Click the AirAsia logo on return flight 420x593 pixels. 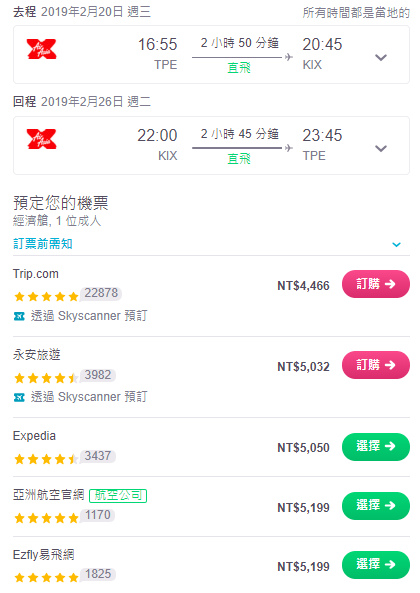41,139
